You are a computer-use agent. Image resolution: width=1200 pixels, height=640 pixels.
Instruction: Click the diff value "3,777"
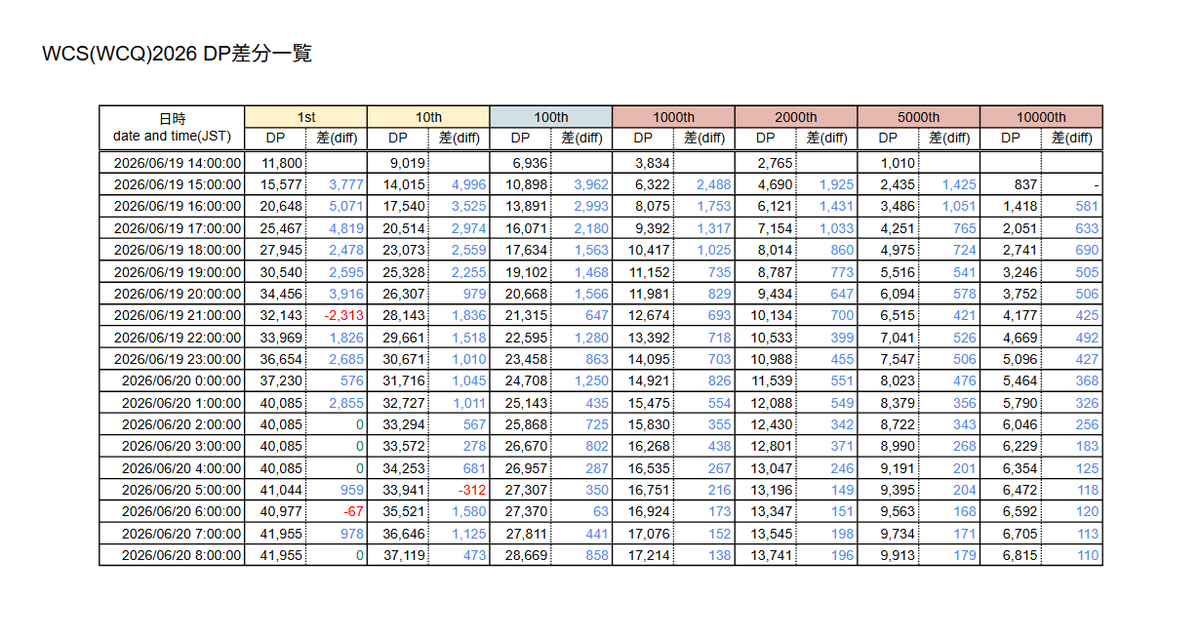click(x=347, y=184)
